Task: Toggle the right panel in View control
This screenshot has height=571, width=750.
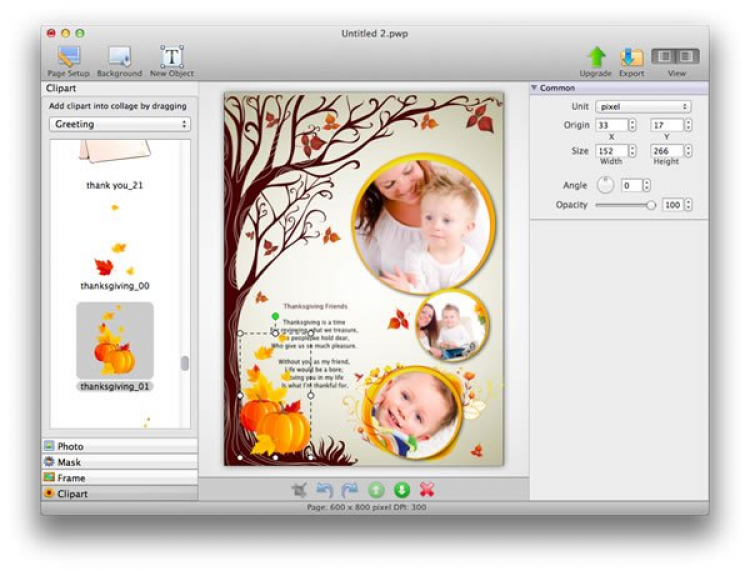Action: [x=687, y=57]
